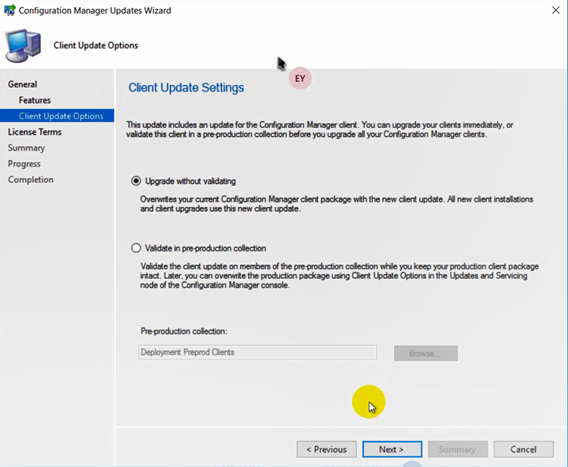Viewport: 568px width, 467px height.
Task: Click the greyed-out Summary button
Action: 458,449
